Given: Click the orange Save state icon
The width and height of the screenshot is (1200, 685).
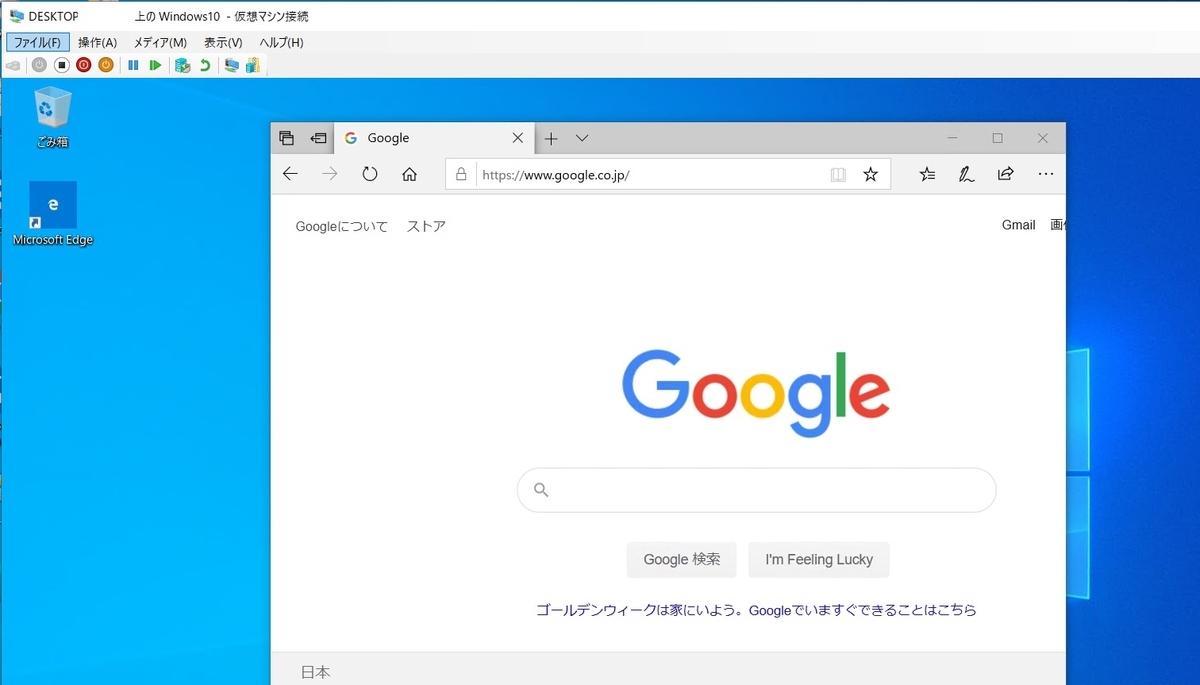Looking at the screenshot, I should point(105,65).
